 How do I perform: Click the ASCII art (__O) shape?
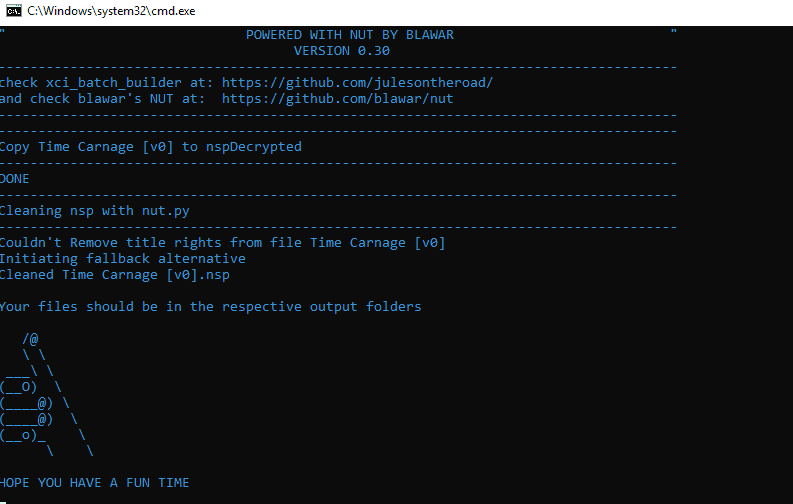click(19, 387)
